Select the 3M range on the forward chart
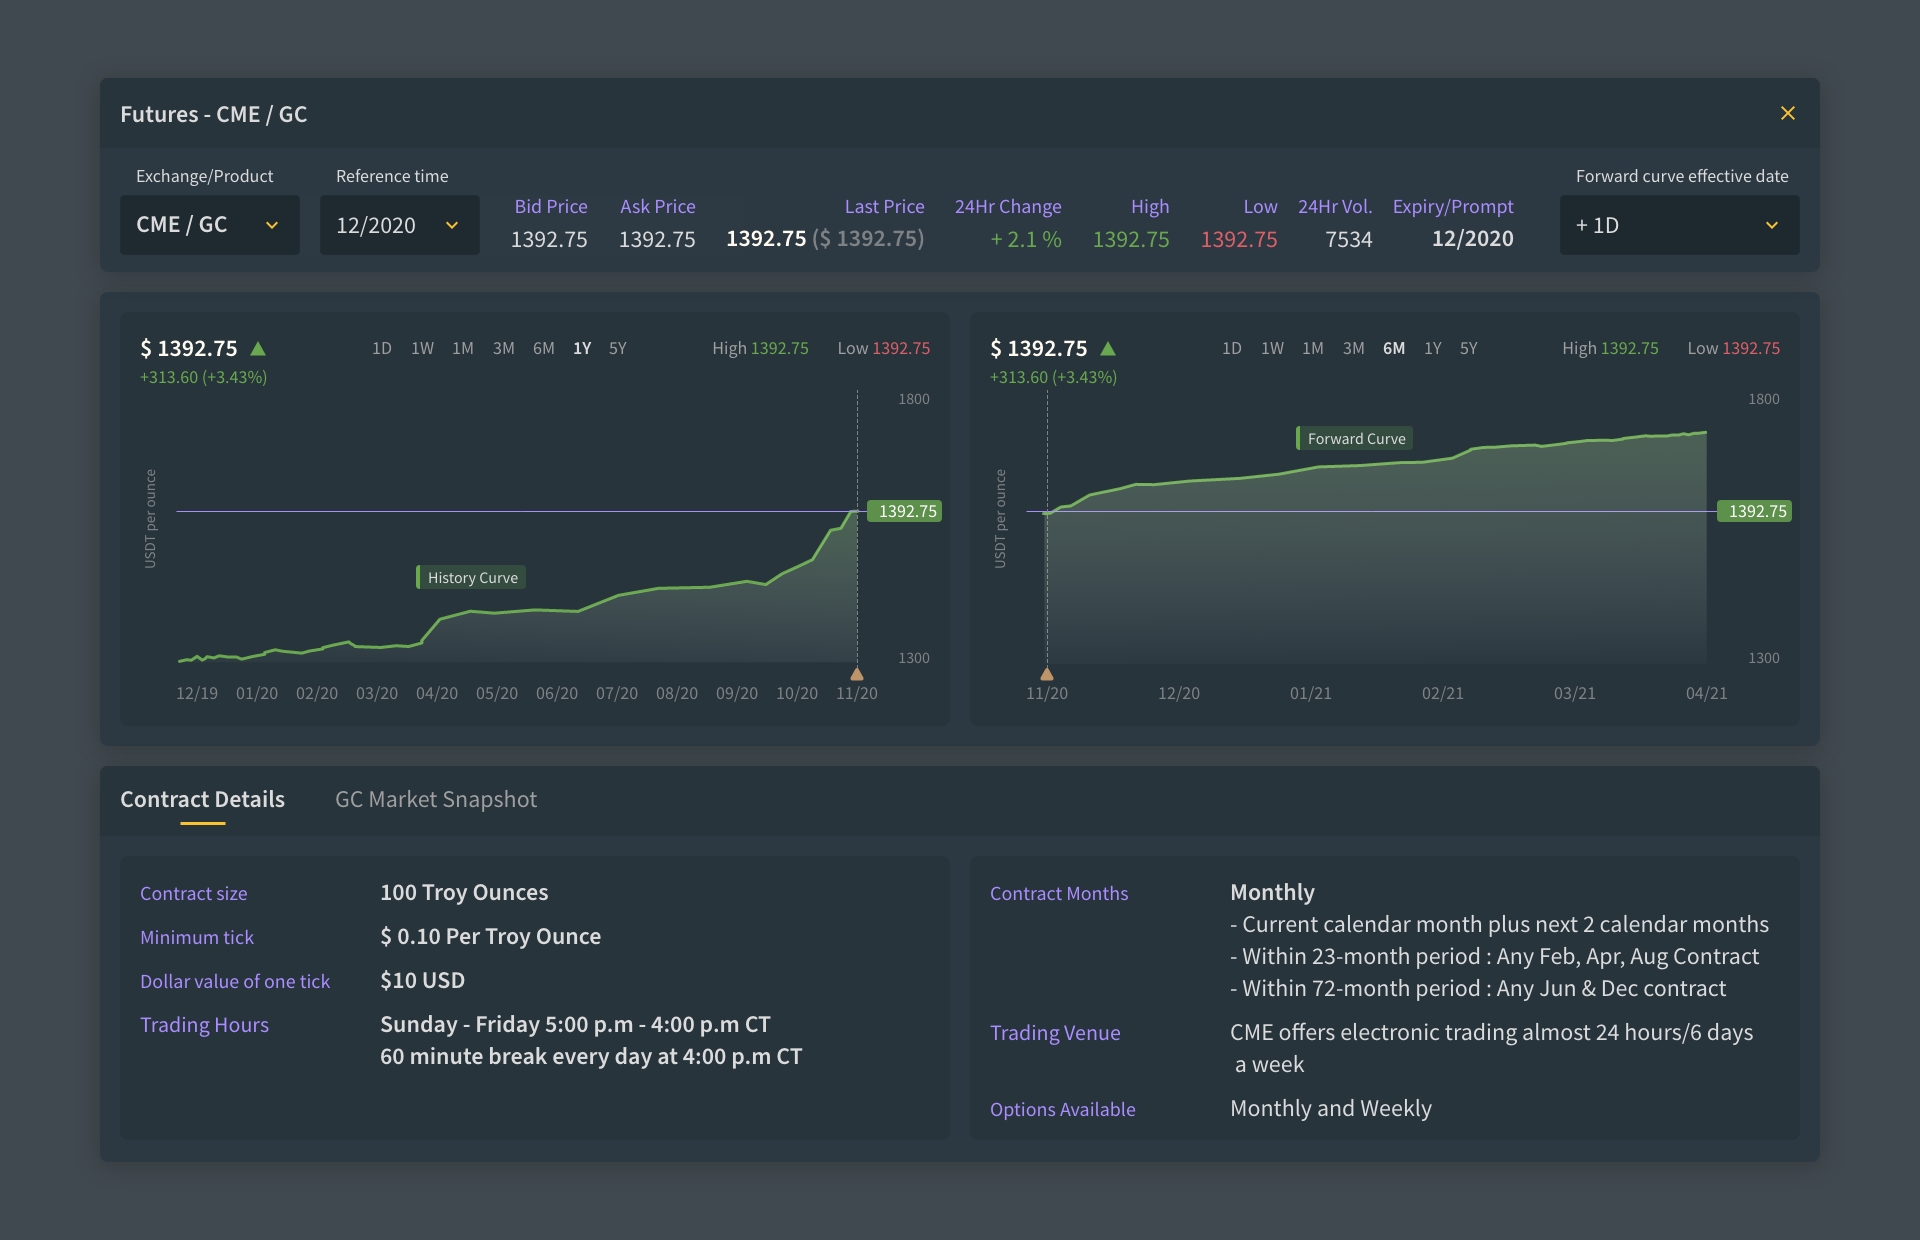This screenshot has width=1920, height=1240. [x=1353, y=349]
